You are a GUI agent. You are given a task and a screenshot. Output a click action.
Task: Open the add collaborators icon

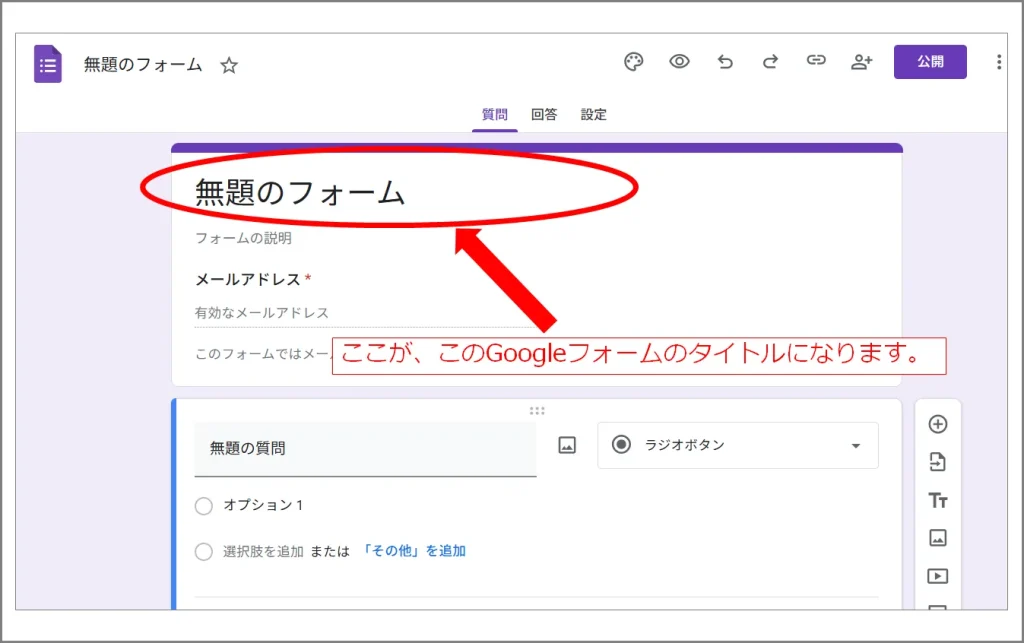click(x=861, y=62)
